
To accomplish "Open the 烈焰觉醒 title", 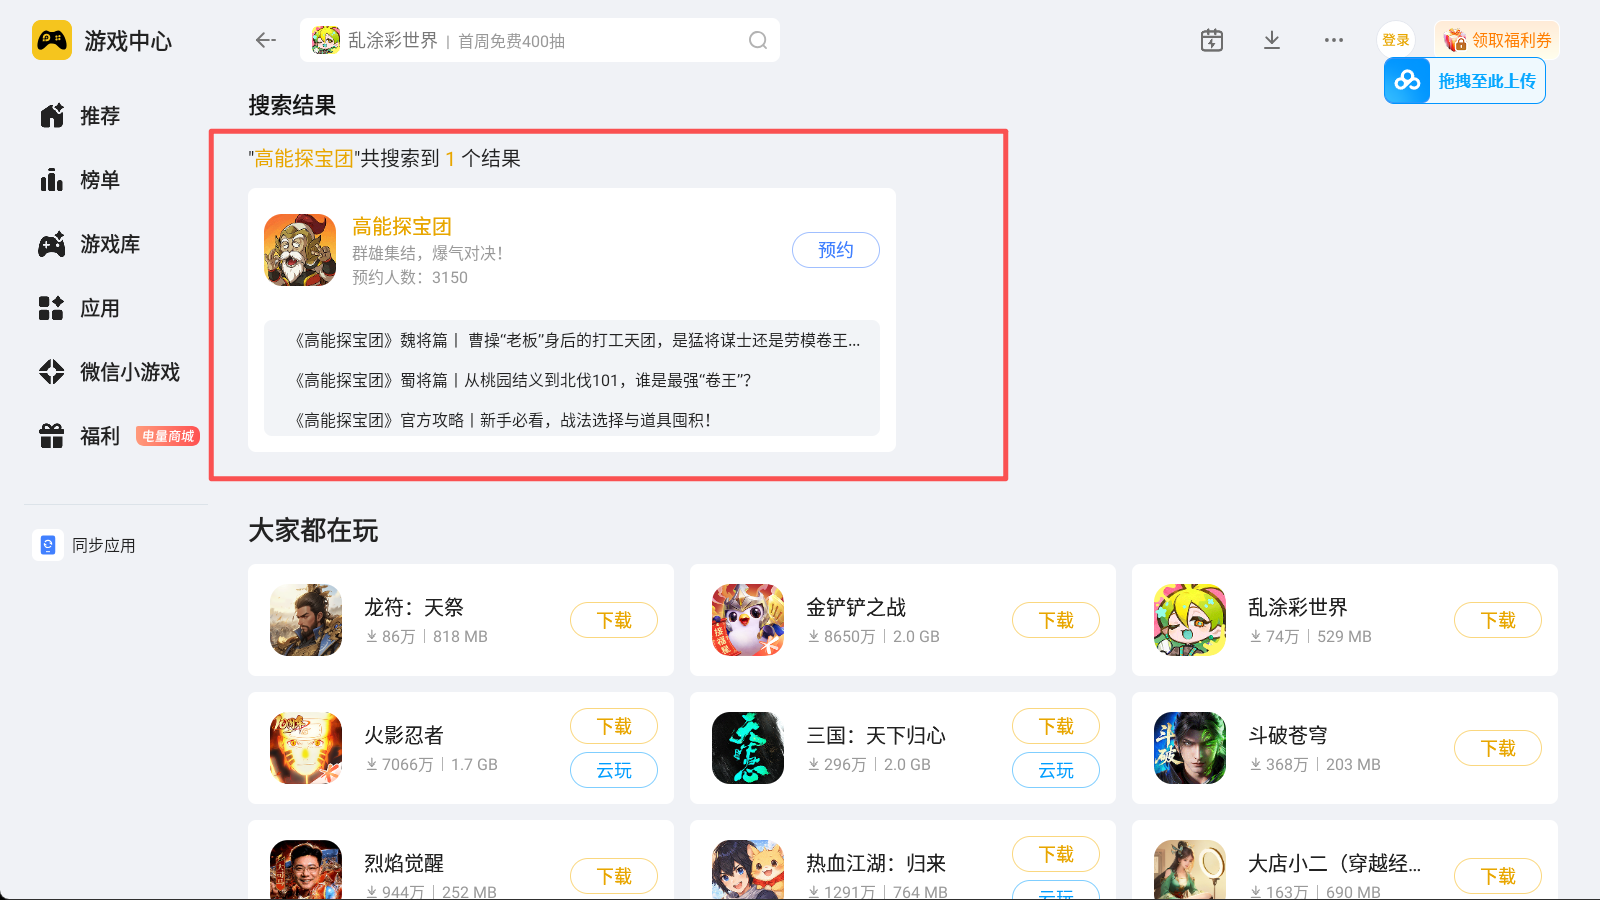I will 404,863.
